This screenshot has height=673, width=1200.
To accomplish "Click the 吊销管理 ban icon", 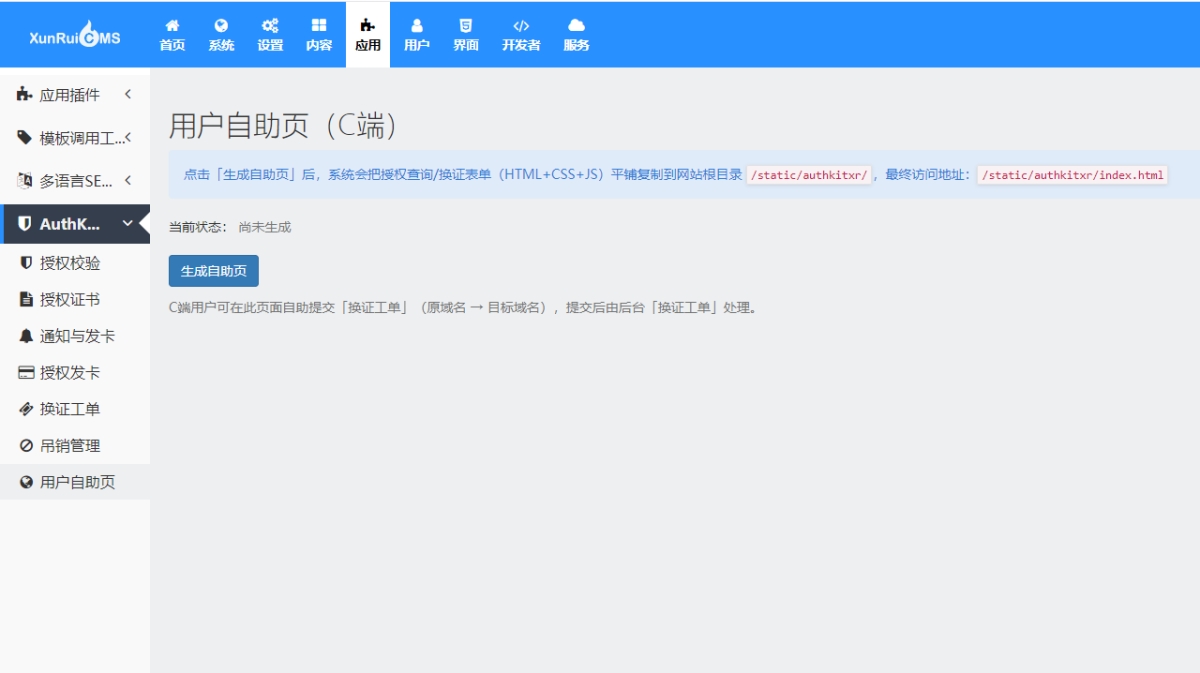I will click(x=27, y=445).
